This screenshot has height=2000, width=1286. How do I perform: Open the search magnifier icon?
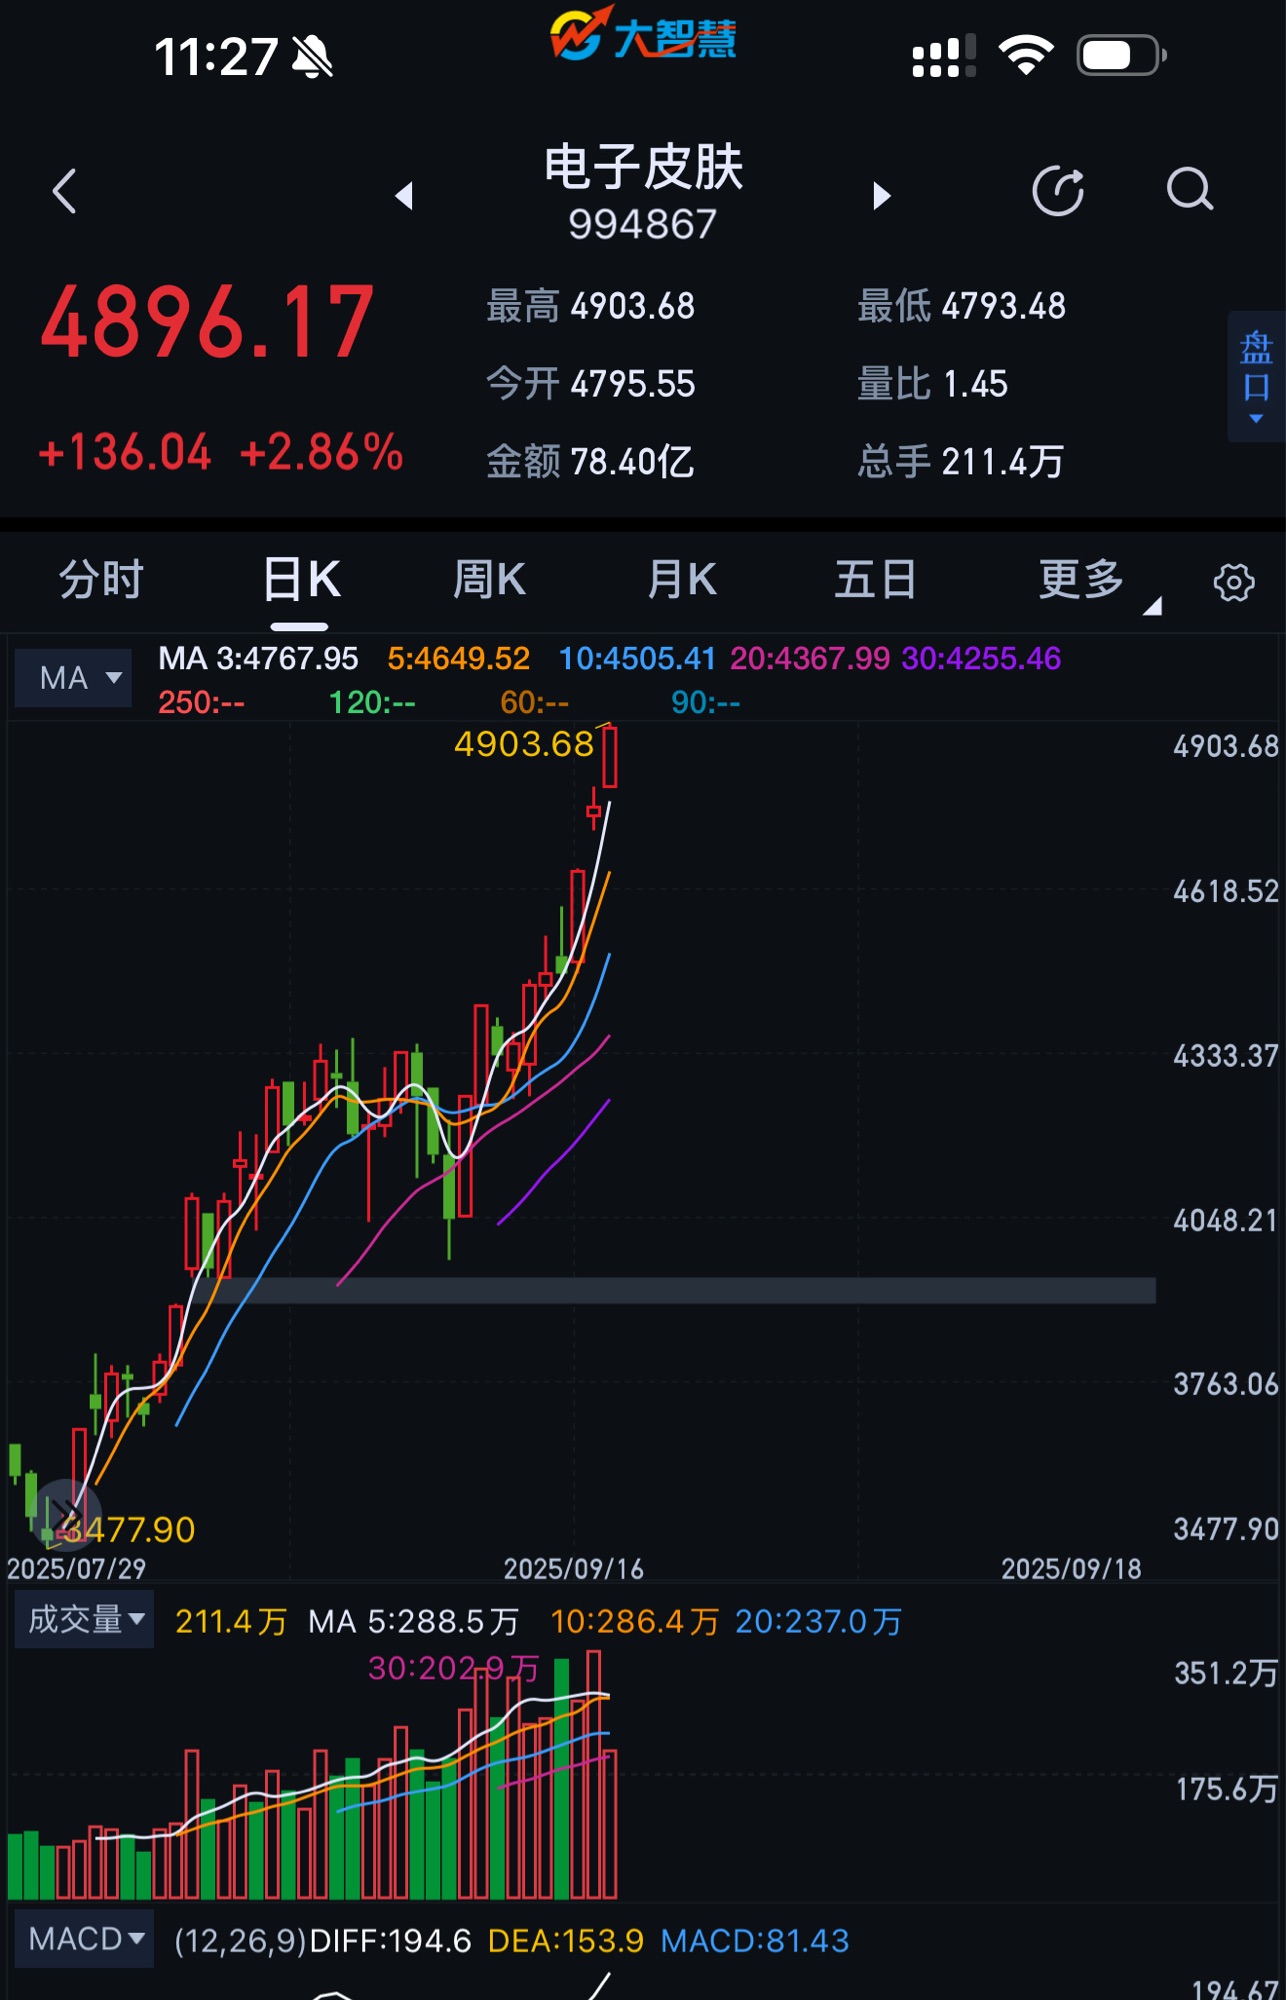point(1189,190)
